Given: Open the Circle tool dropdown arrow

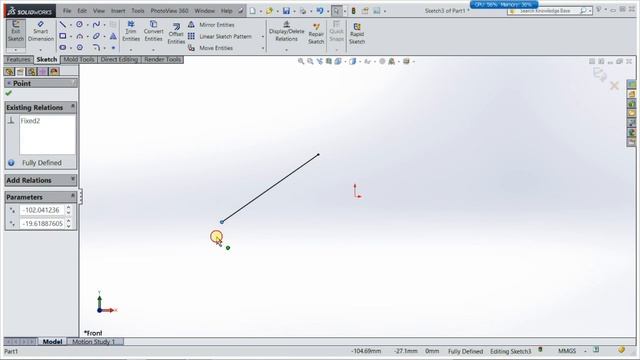Looking at the screenshot, I should point(87,25).
